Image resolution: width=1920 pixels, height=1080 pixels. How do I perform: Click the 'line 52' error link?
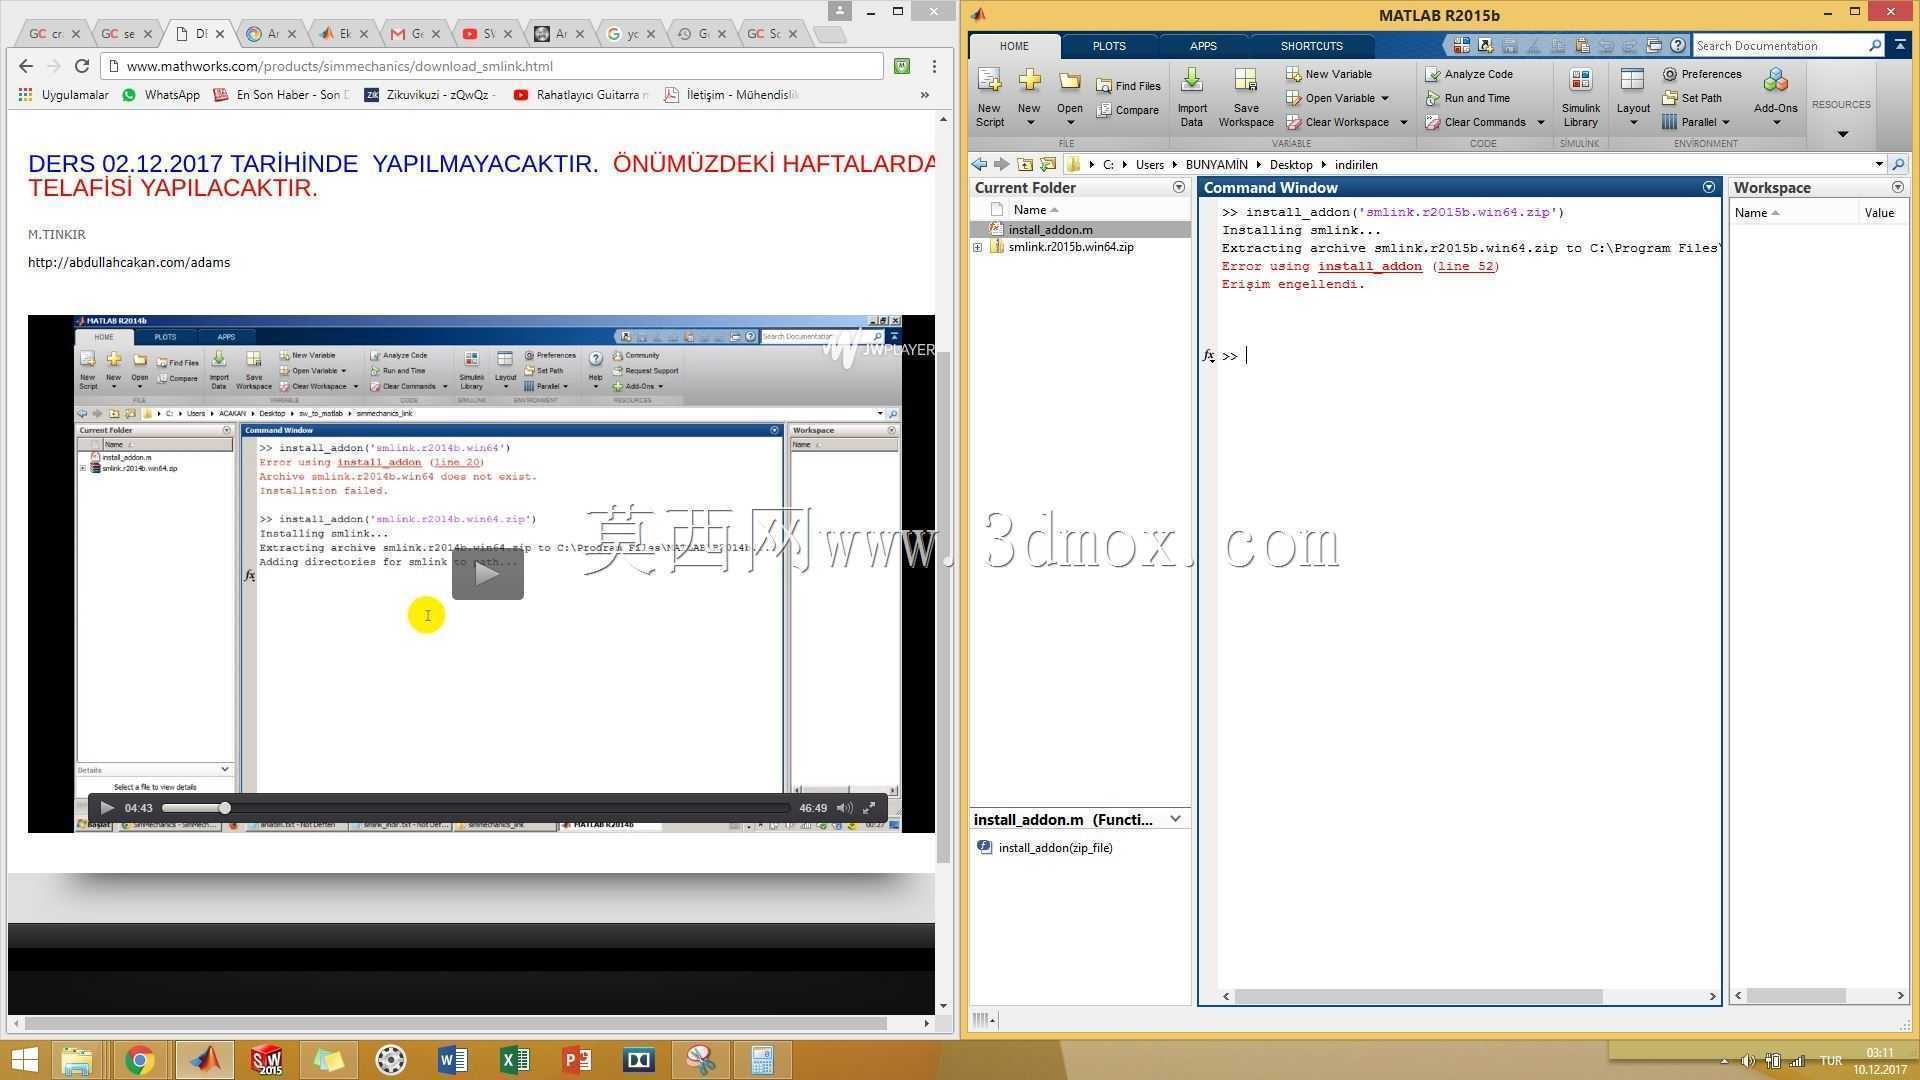tap(1467, 266)
